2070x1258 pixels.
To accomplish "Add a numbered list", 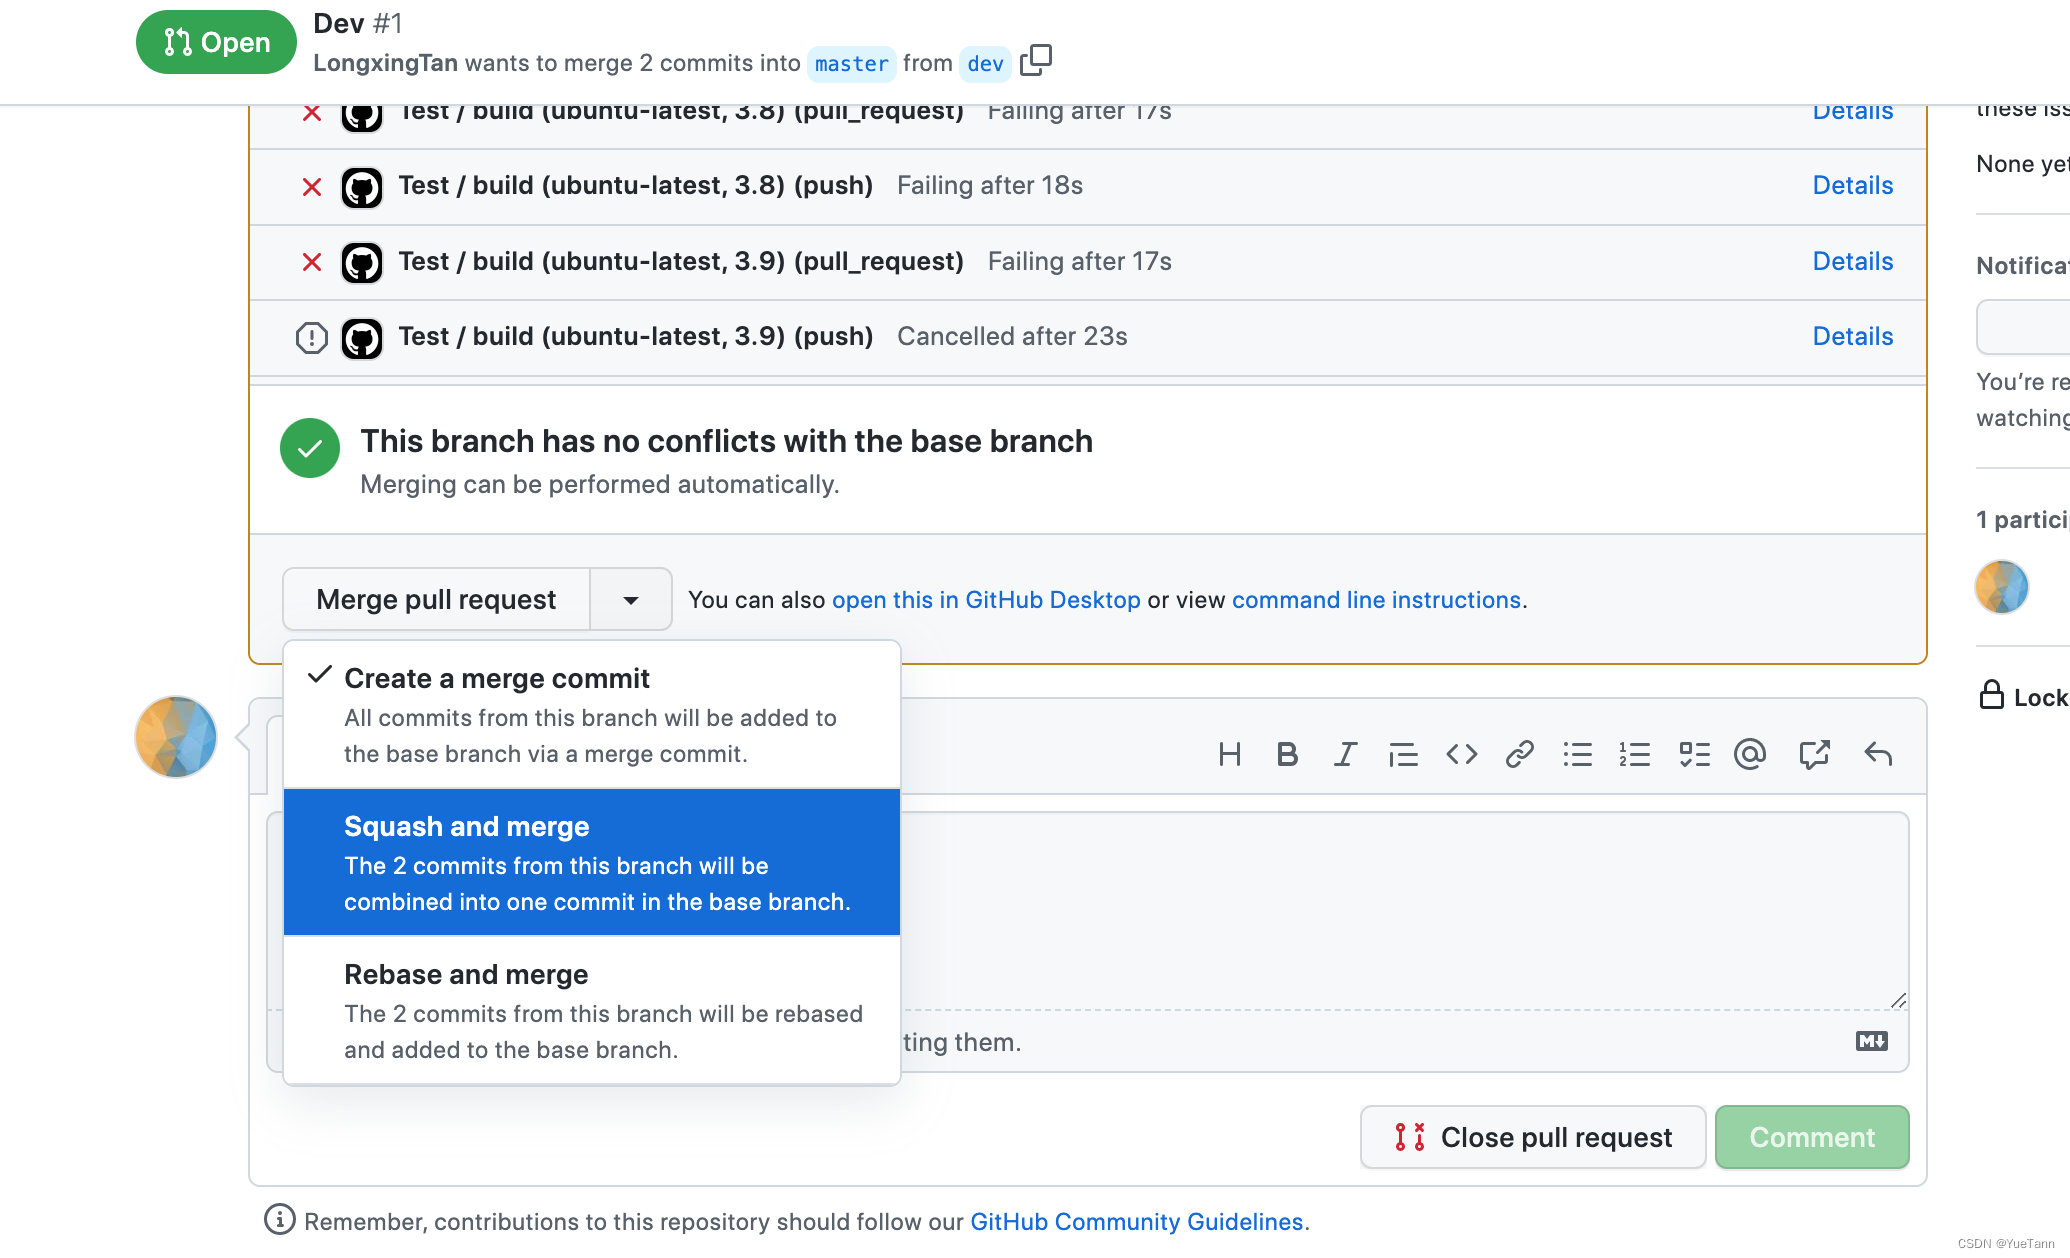I will tap(1635, 754).
